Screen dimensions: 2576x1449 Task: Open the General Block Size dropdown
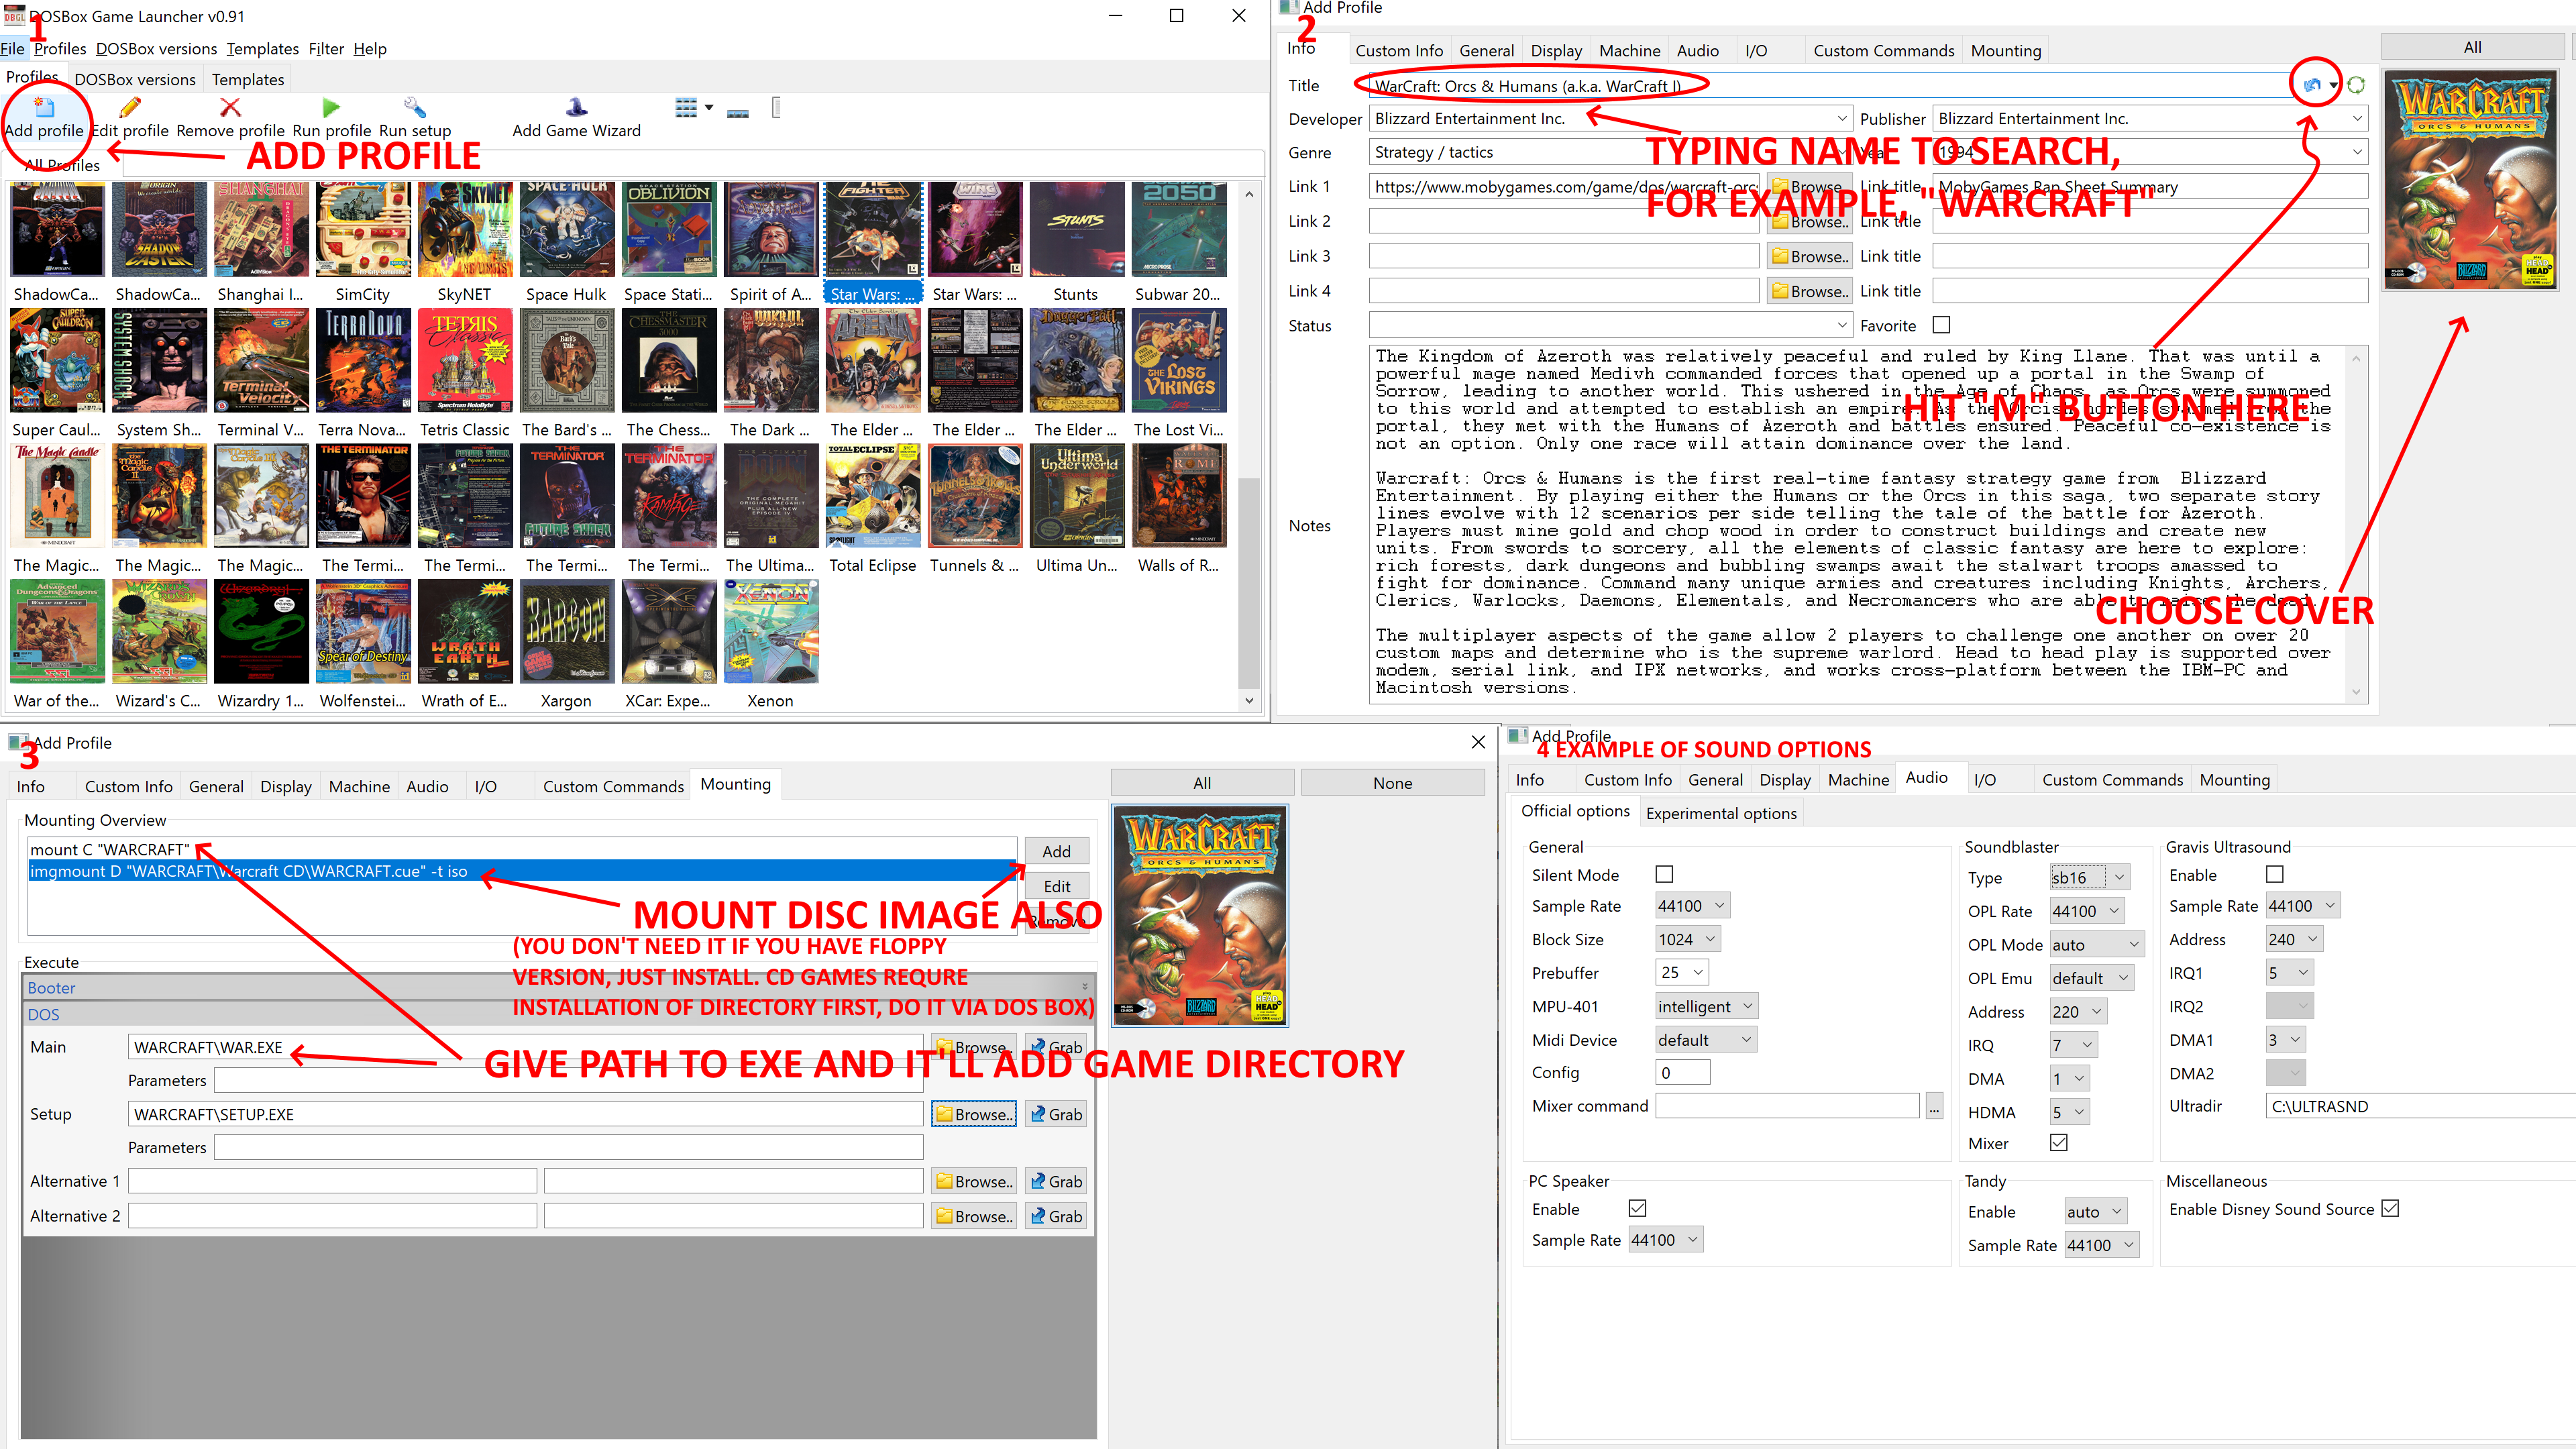[1688, 939]
